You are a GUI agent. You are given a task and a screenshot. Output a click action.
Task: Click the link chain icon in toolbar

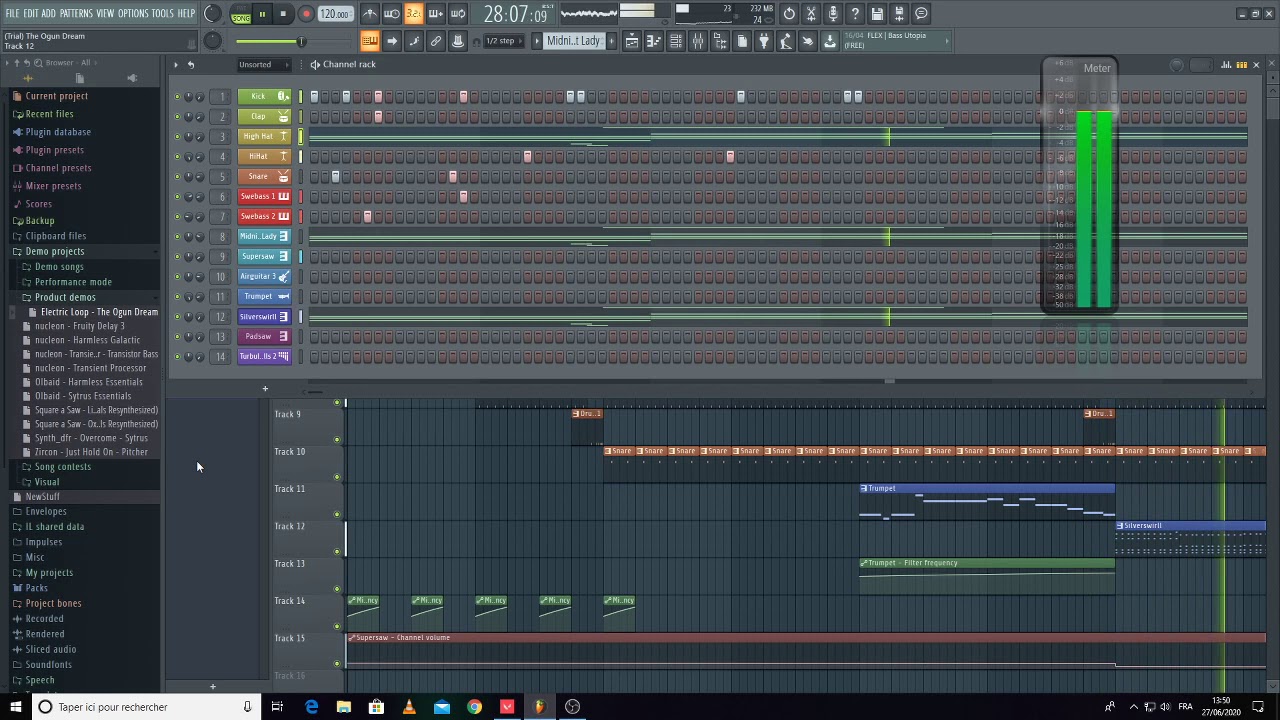[436, 41]
